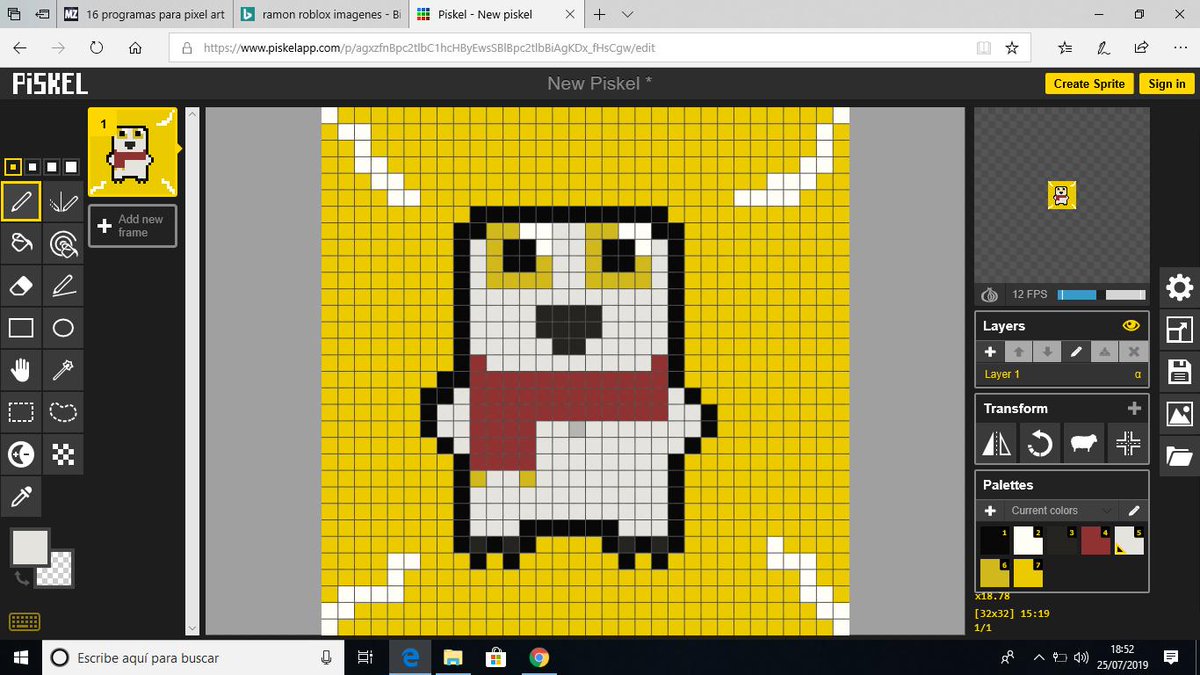Click the Align to center transform icon
Viewport: 1200px width, 675px height.
[x=1127, y=443]
